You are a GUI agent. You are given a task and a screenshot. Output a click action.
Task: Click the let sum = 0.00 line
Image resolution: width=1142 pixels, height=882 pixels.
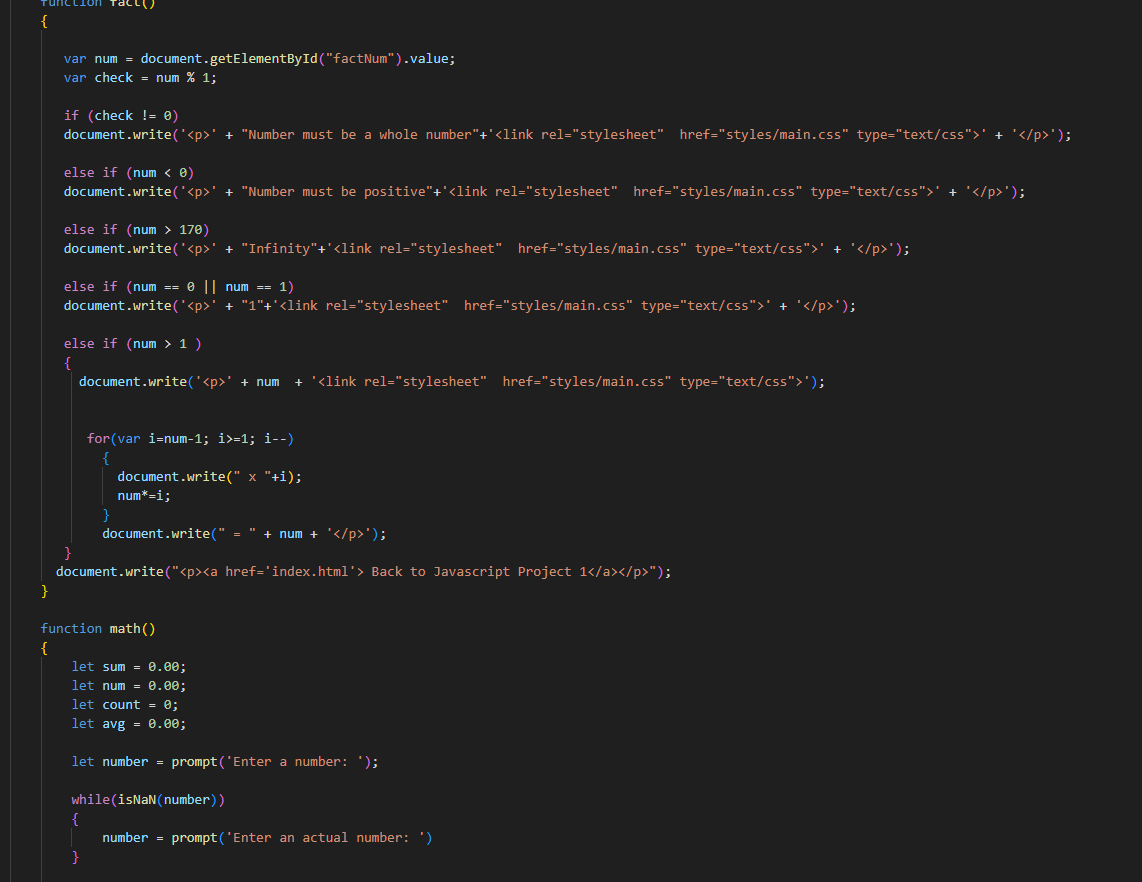click(x=128, y=667)
